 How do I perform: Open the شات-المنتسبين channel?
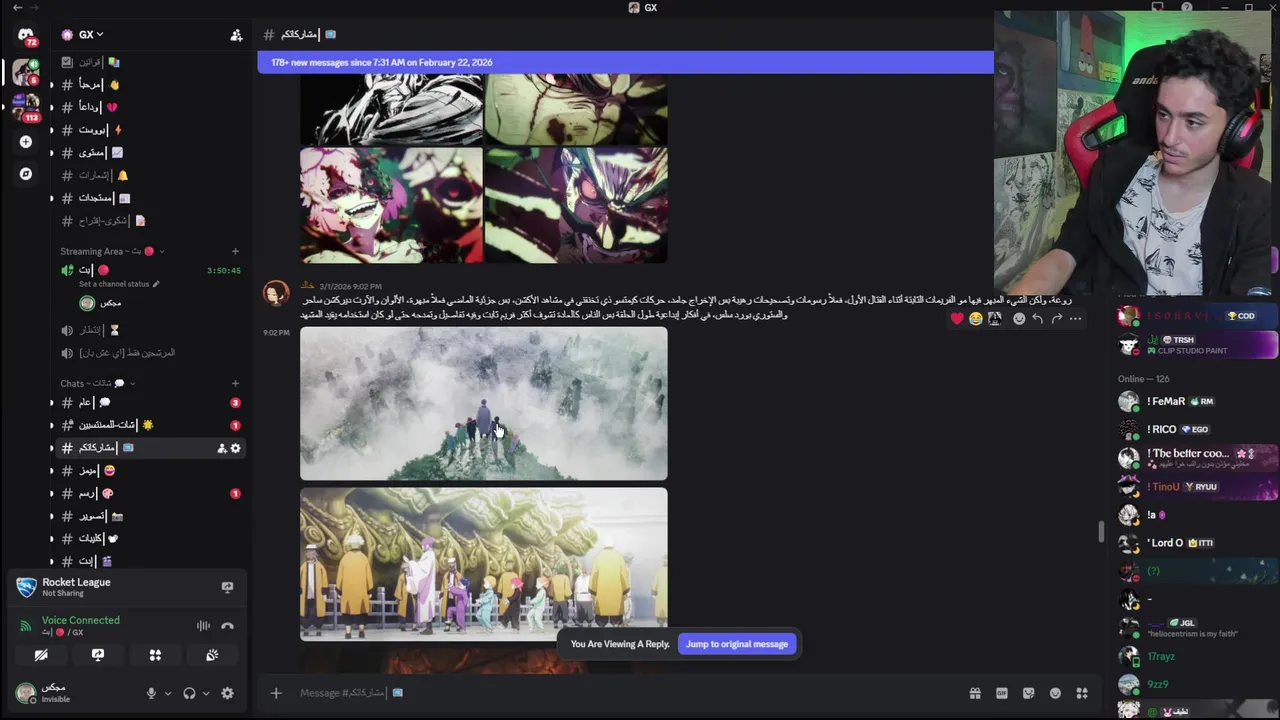pos(148,425)
